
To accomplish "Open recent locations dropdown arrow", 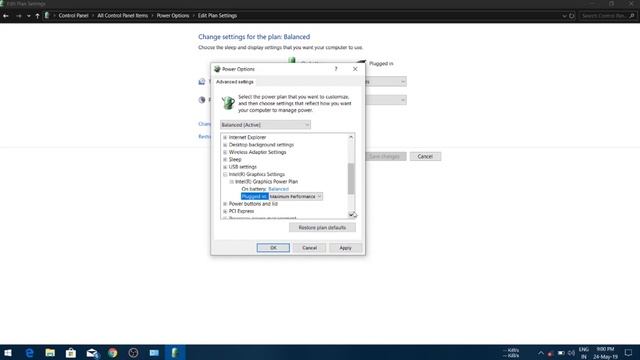I will [x=29, y=16].
